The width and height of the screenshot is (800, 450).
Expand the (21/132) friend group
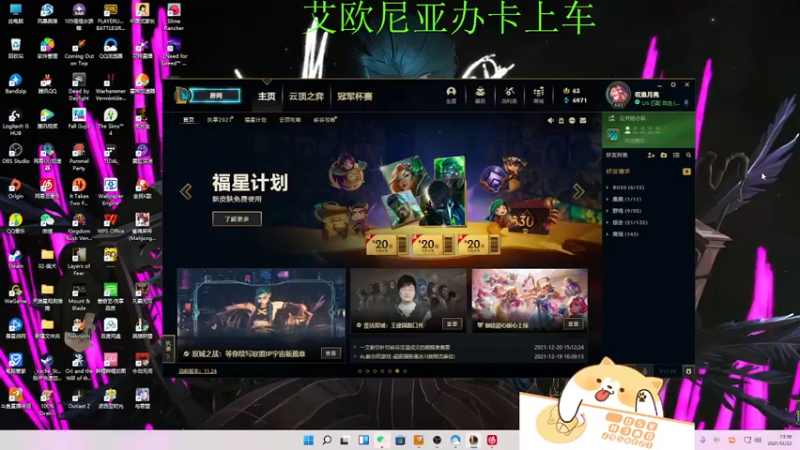pos(627,222)
